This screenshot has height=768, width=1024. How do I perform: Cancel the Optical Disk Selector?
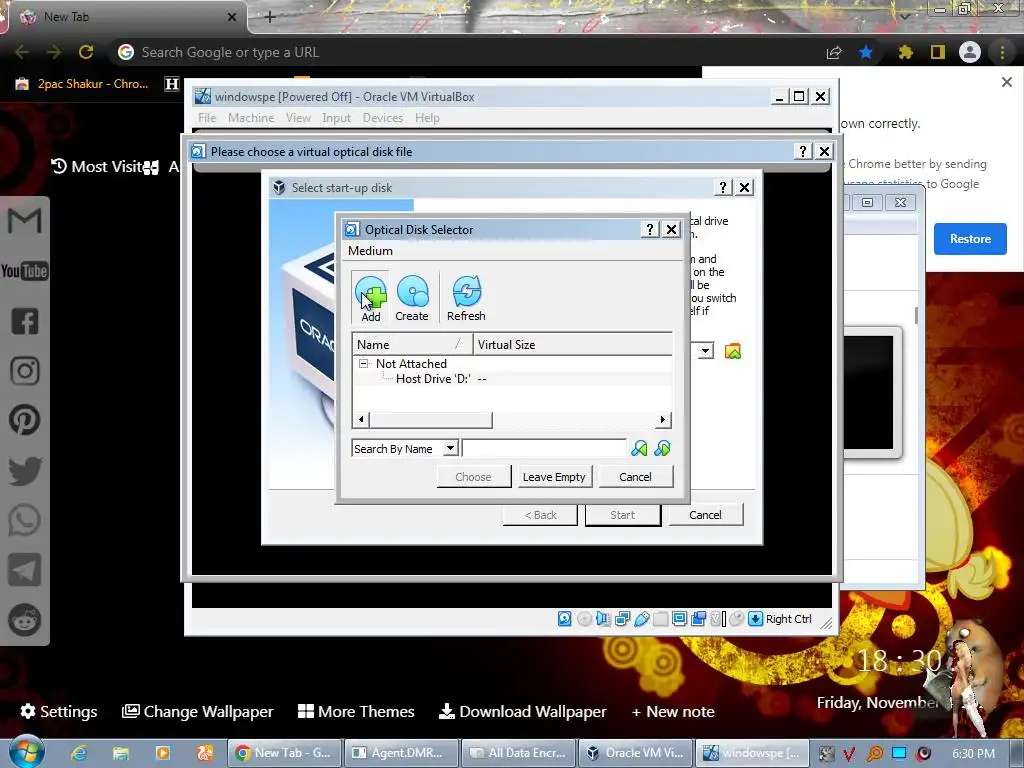[x=635, y=477]
